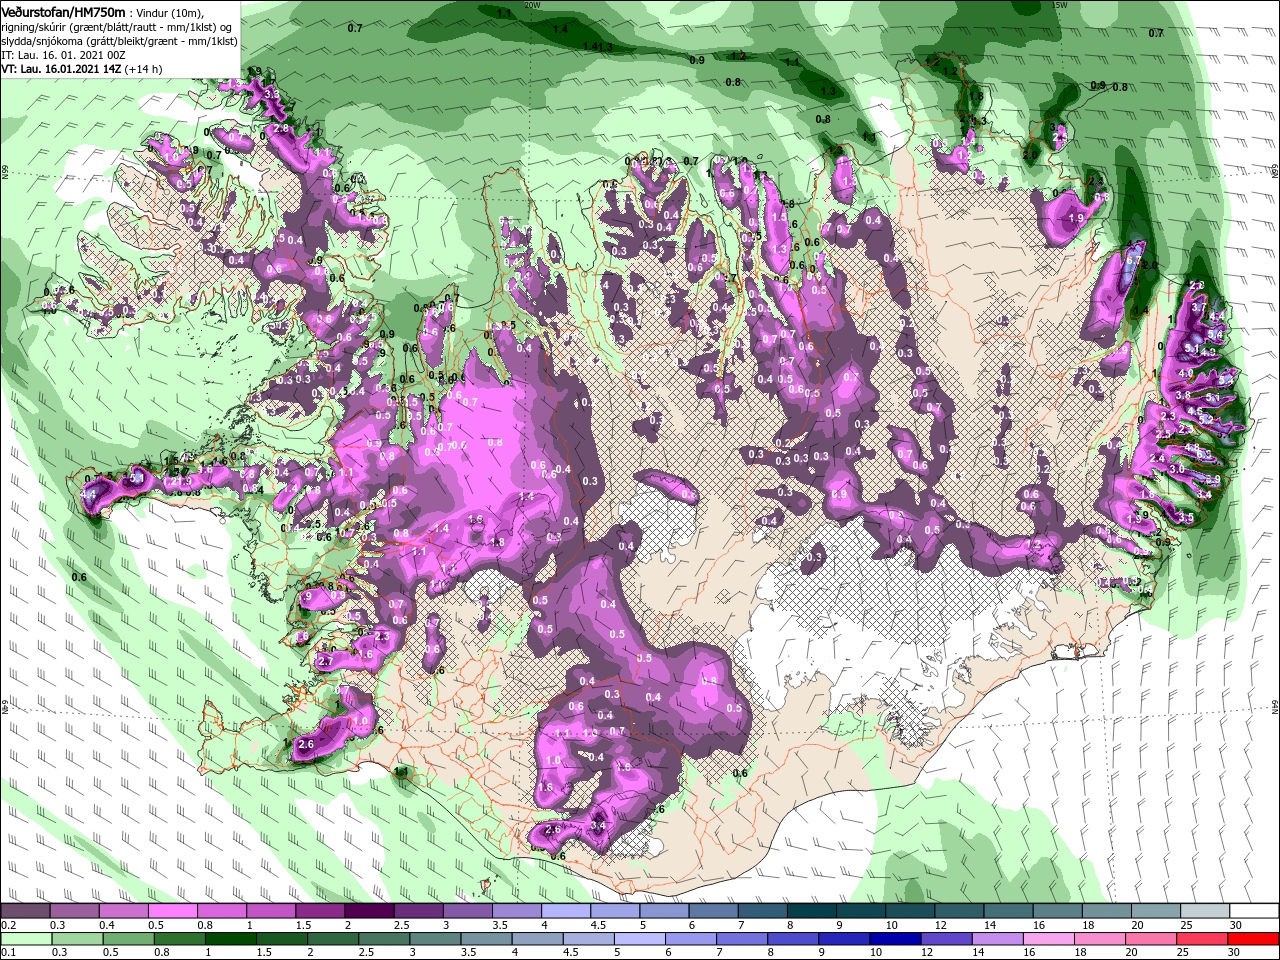Click the bright pink 0.5 snow legend swatch
Image resolution: width=1280 pixels, height=960 pixels.
pyautogui.click(x=172, y=911)
